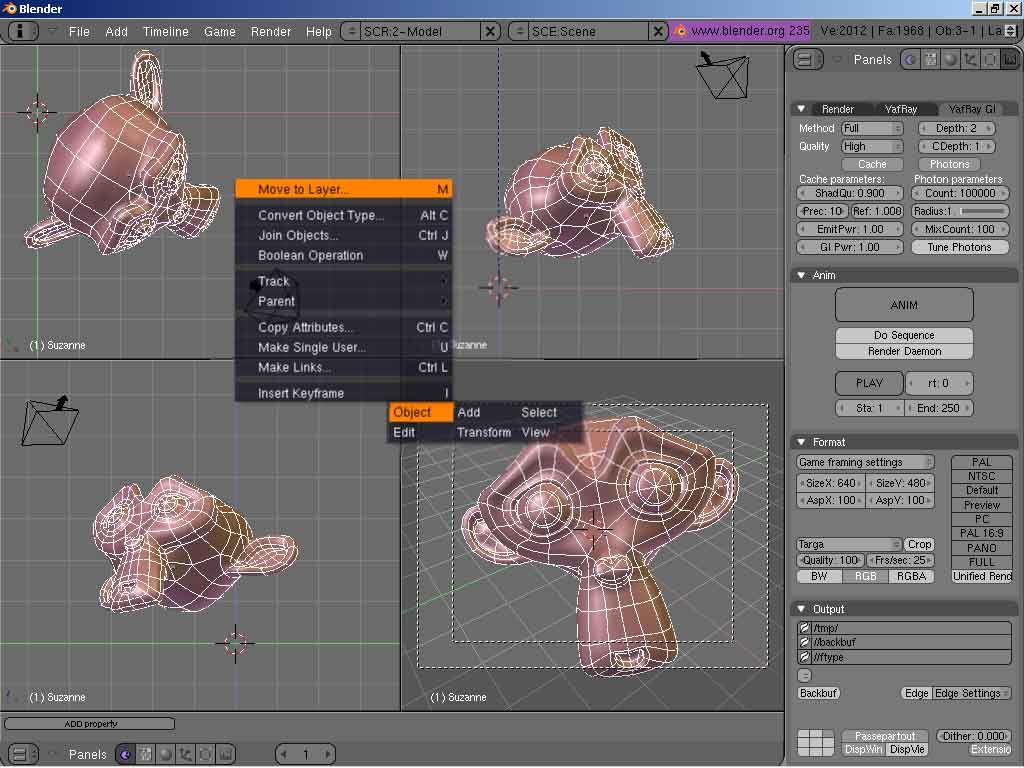Click the render window position grid in Output
This screenshot has width=1024, height=768.
pos(816,742)
